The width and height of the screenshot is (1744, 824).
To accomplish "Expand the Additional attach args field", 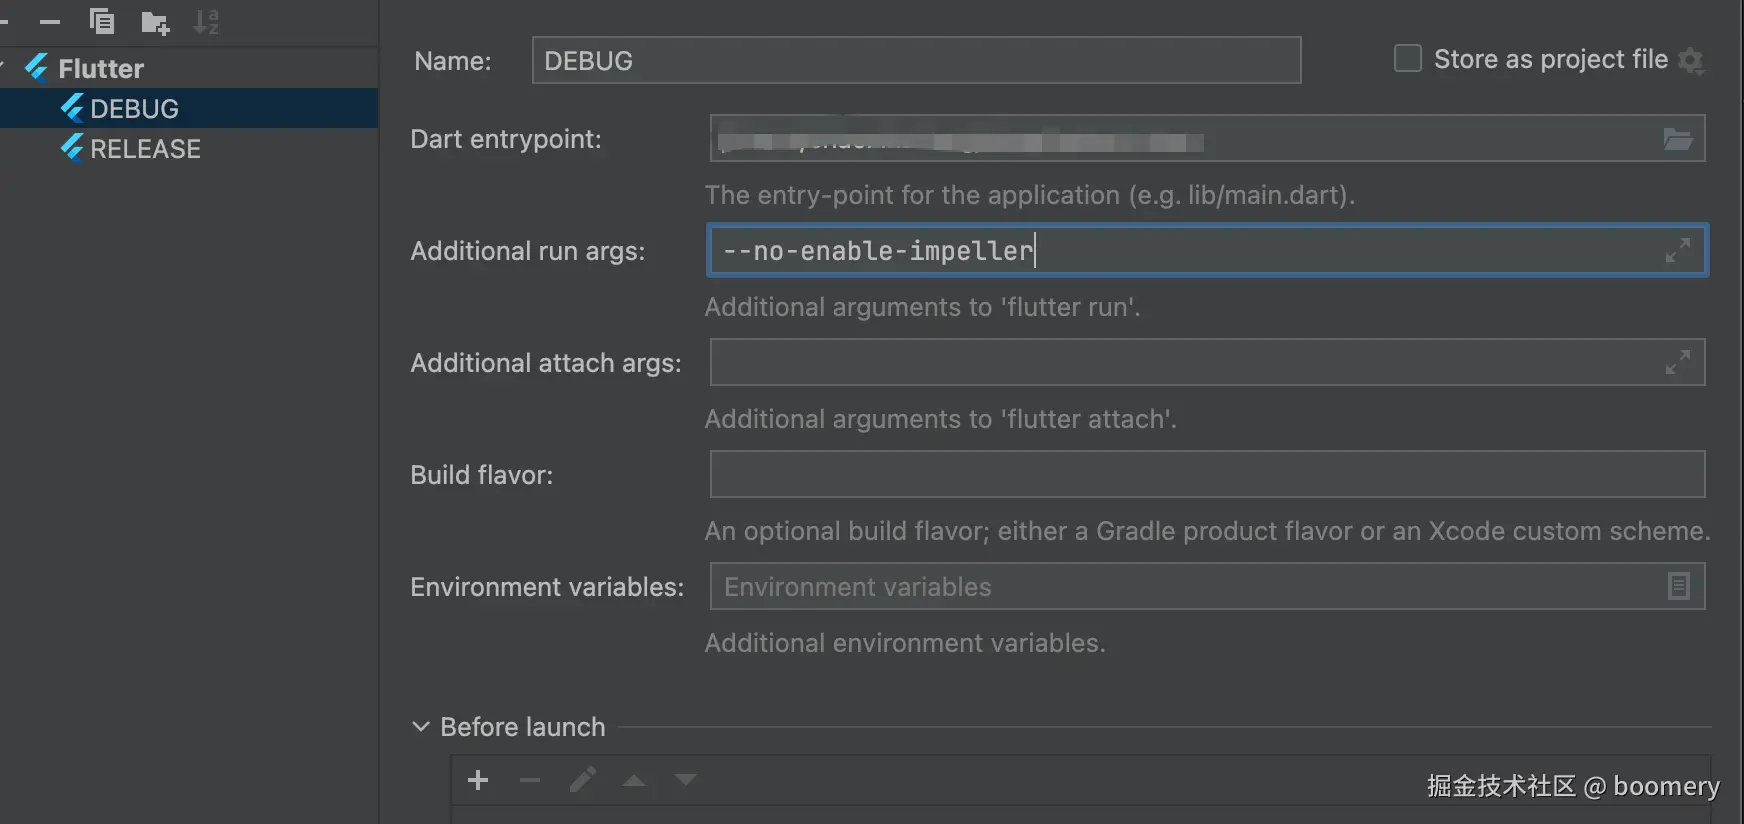I will (1677, 362).
